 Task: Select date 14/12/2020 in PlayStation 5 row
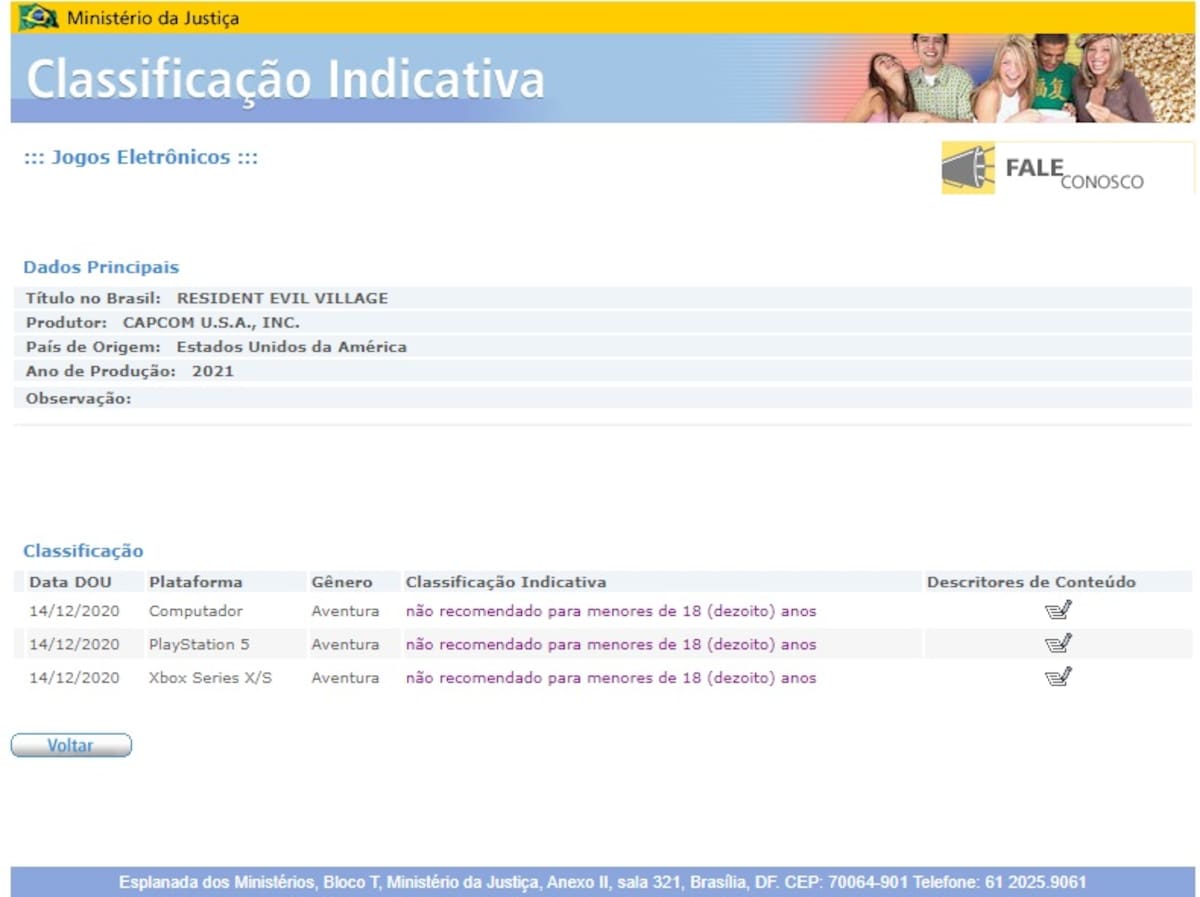point(74,644)
